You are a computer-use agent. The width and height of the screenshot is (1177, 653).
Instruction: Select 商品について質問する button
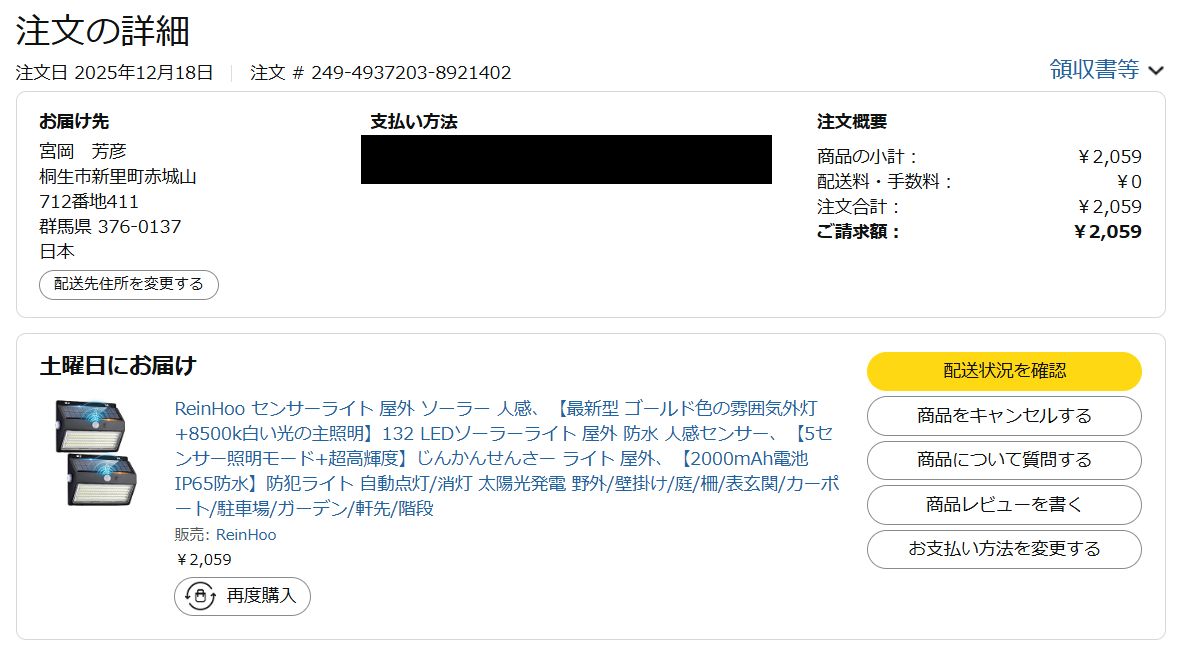click(1003, 460)
